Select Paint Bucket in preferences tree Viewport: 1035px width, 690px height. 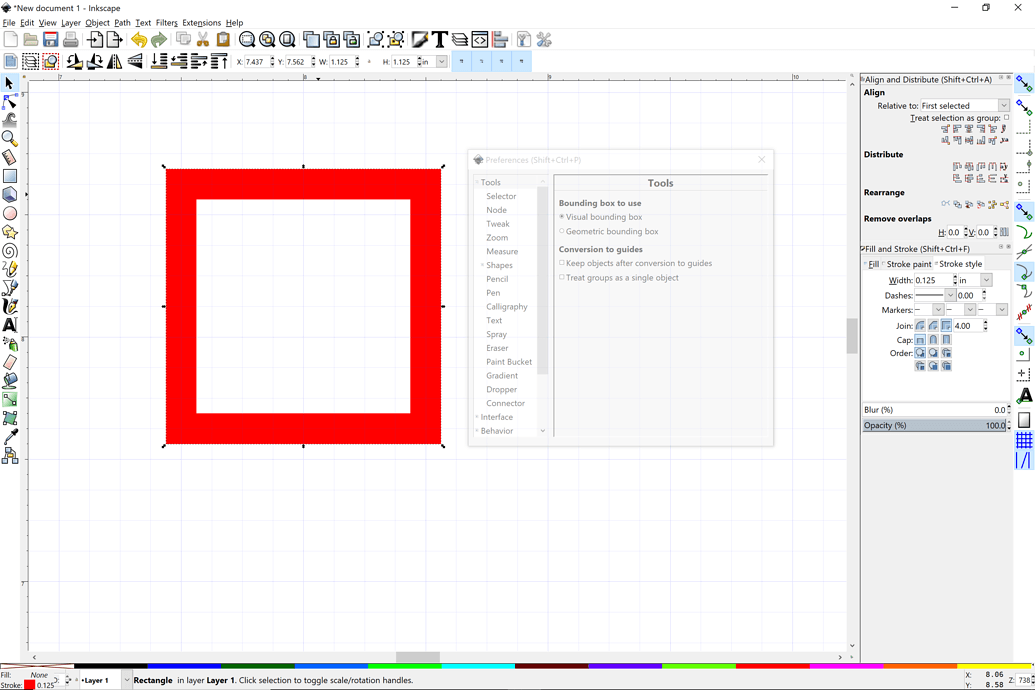click(509, 362)
